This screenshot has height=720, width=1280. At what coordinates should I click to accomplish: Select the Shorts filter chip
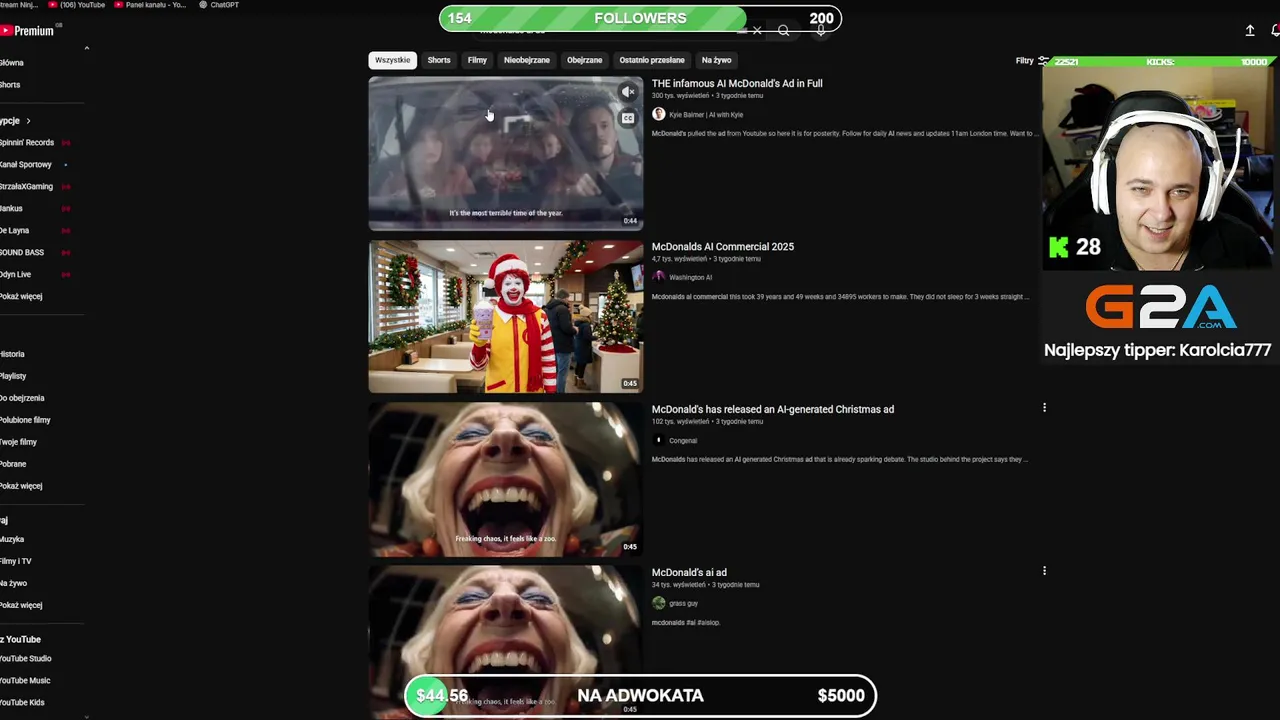coord(439,60)
